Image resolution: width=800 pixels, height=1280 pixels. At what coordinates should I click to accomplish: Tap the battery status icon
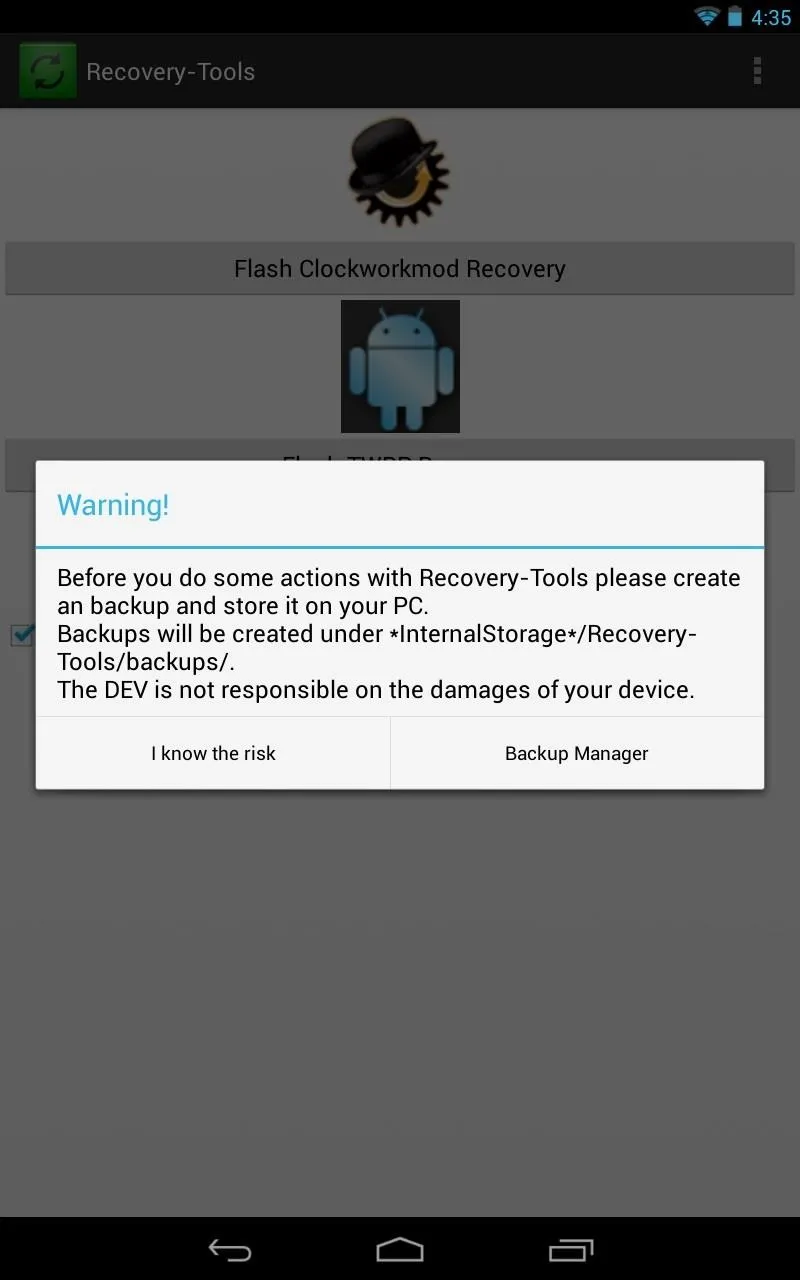pos(735,17)
